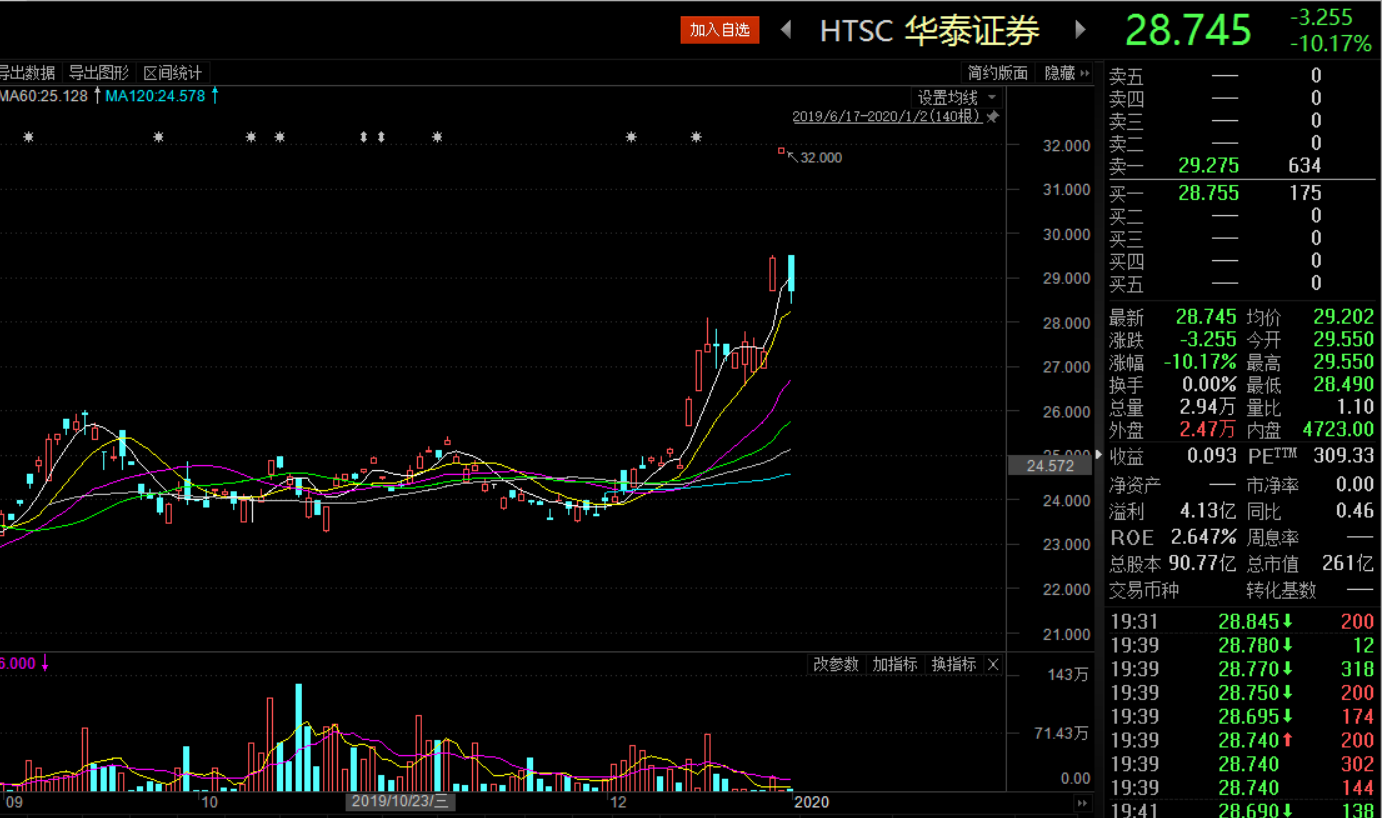Image resolution: width=1382 pixels, height=818 pixels.
Task: Open 区间统计 range statistics
Action: pos(172,73)
